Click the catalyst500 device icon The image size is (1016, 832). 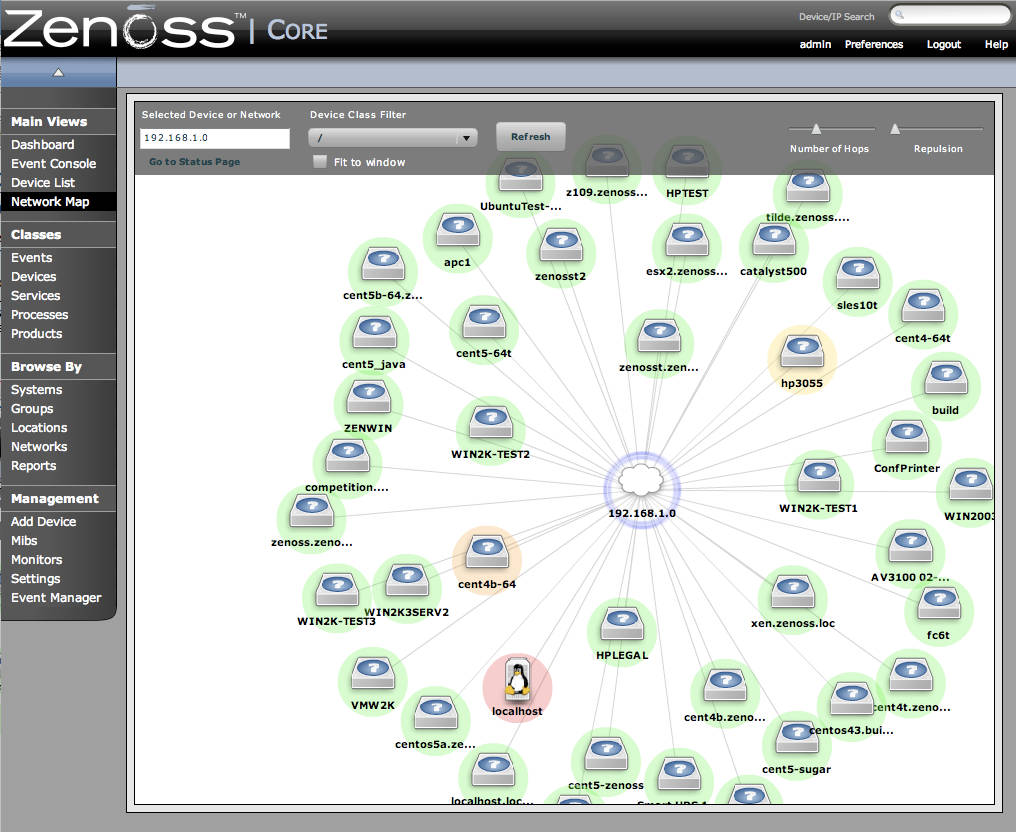773,241
